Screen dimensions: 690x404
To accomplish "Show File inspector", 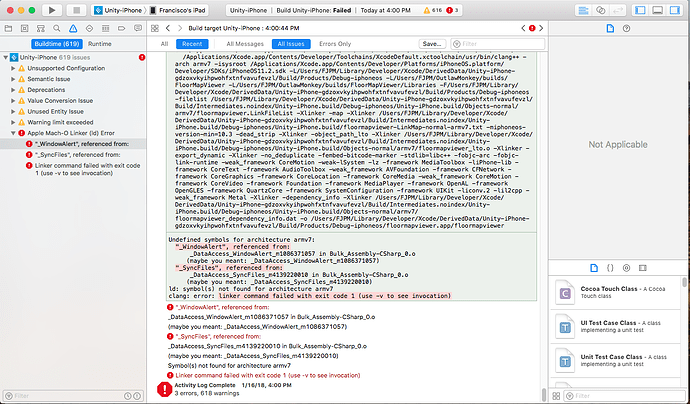I will coord(610,29).
